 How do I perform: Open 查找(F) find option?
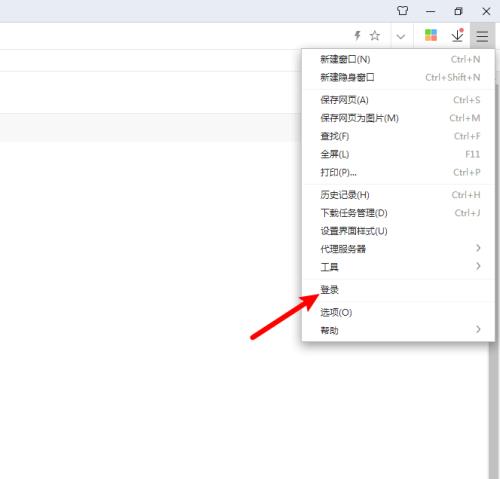click(x=398, y=136)
